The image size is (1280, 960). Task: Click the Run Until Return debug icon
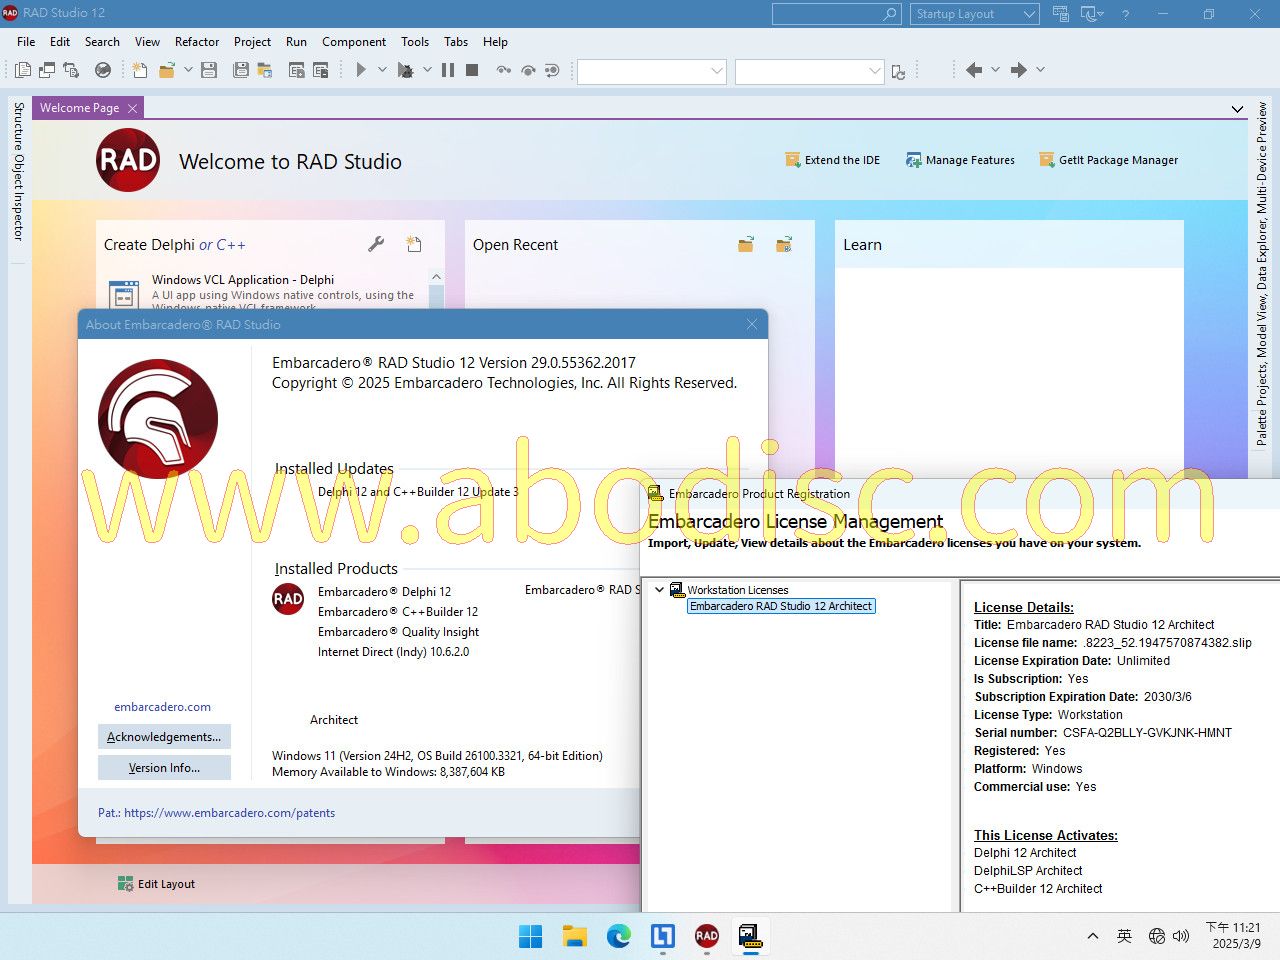[x=552, y=70]
